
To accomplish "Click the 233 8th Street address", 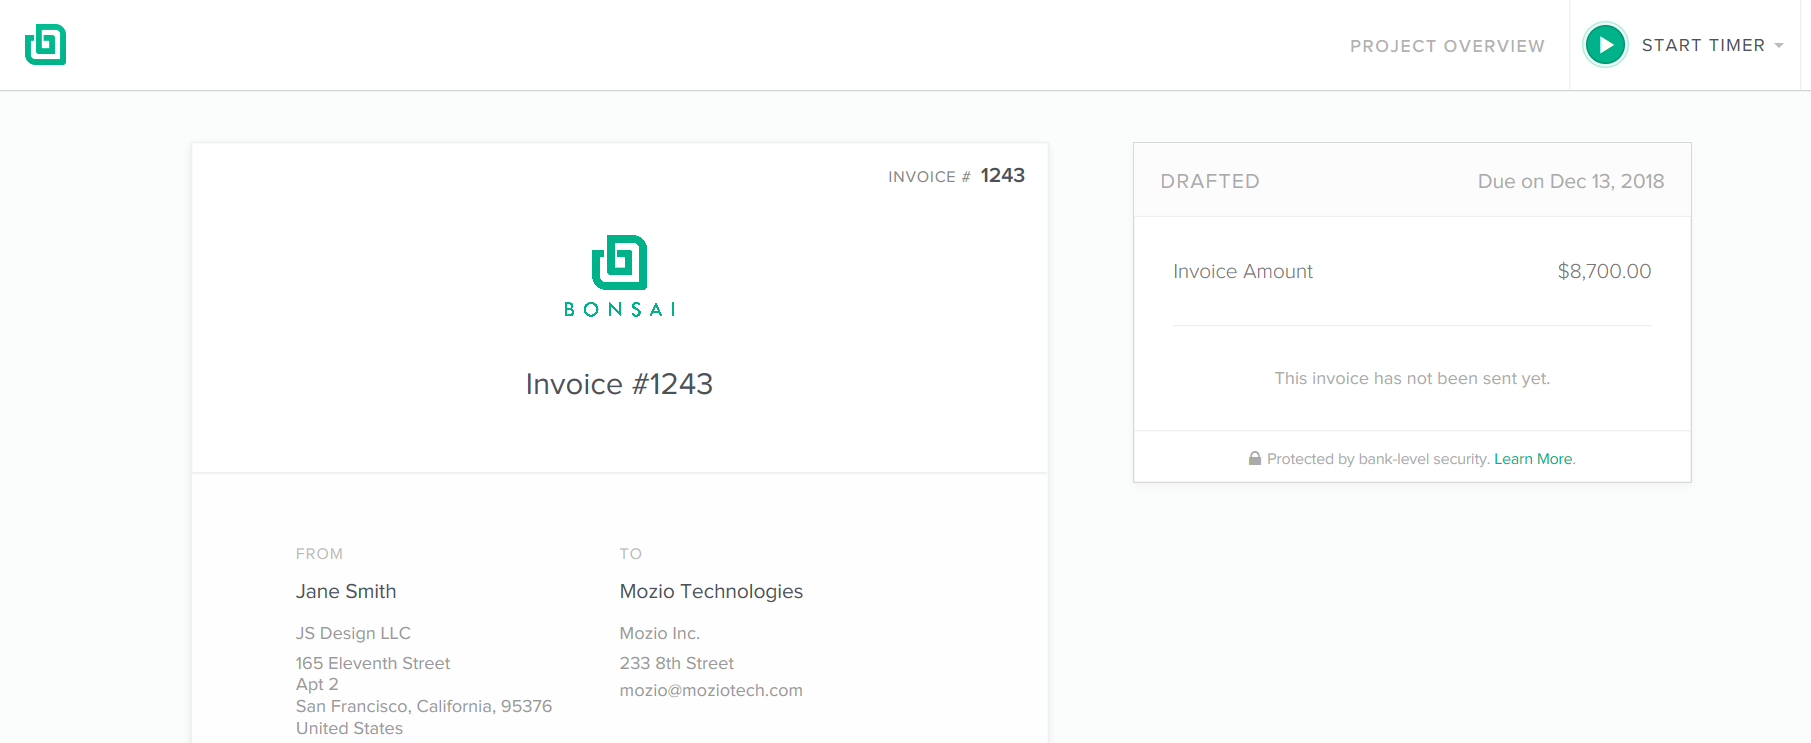I will 677,663.
